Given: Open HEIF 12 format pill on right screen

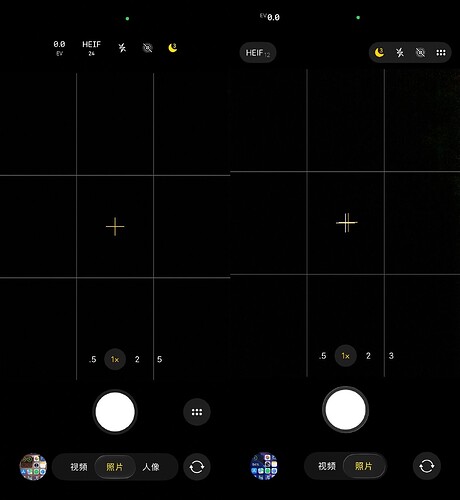Looking at the screenshot, I should (258, 53).
